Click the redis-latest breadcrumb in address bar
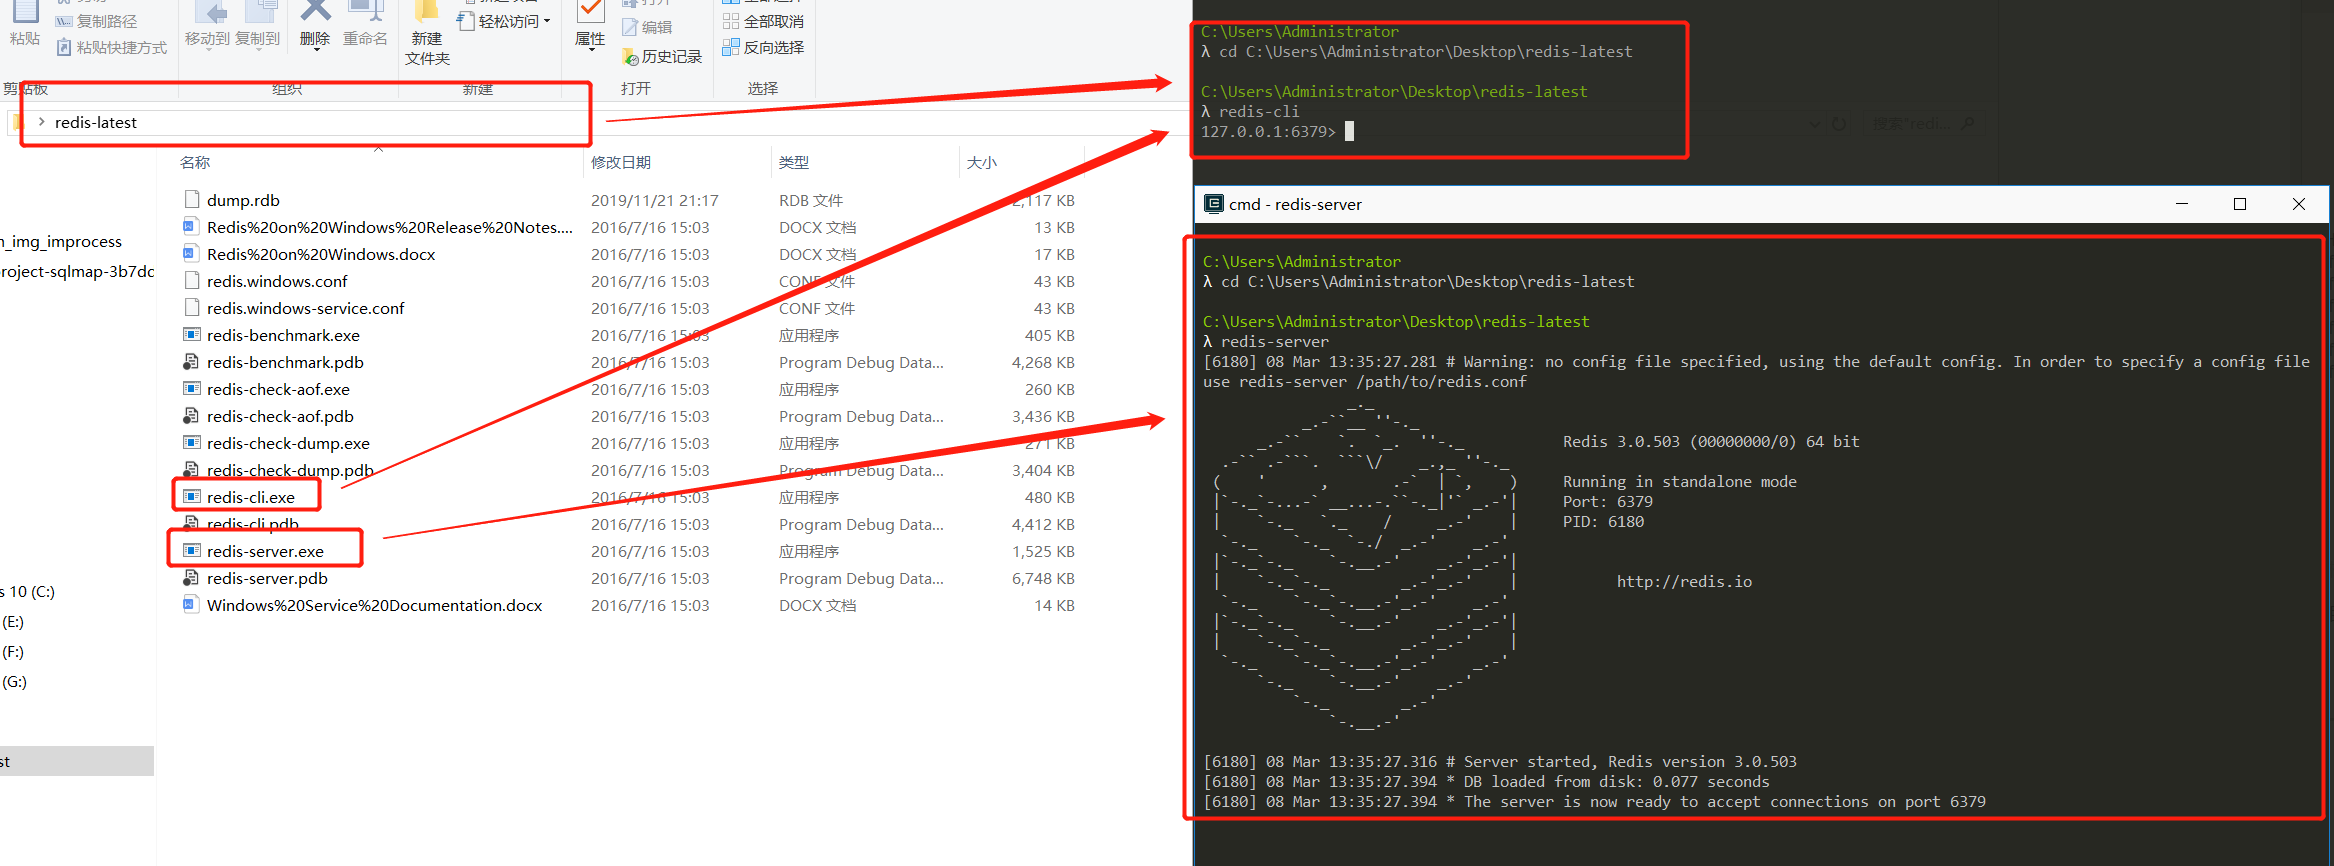The image size is (2334, 866). coord(96,122)
